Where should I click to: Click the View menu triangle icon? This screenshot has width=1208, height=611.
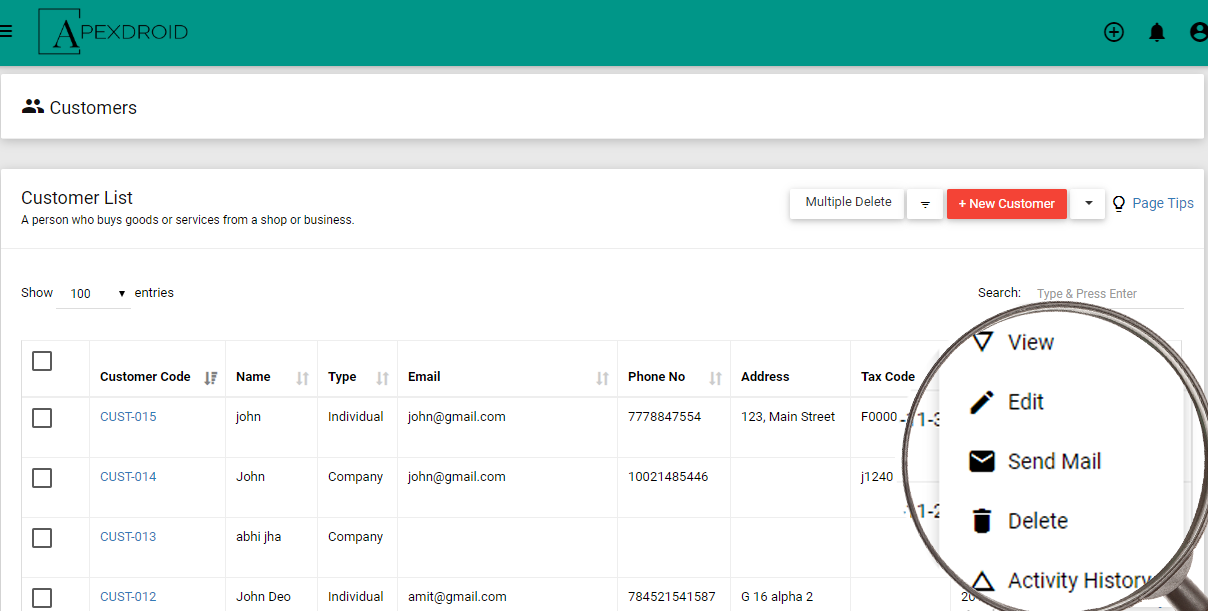coord(983,342)
